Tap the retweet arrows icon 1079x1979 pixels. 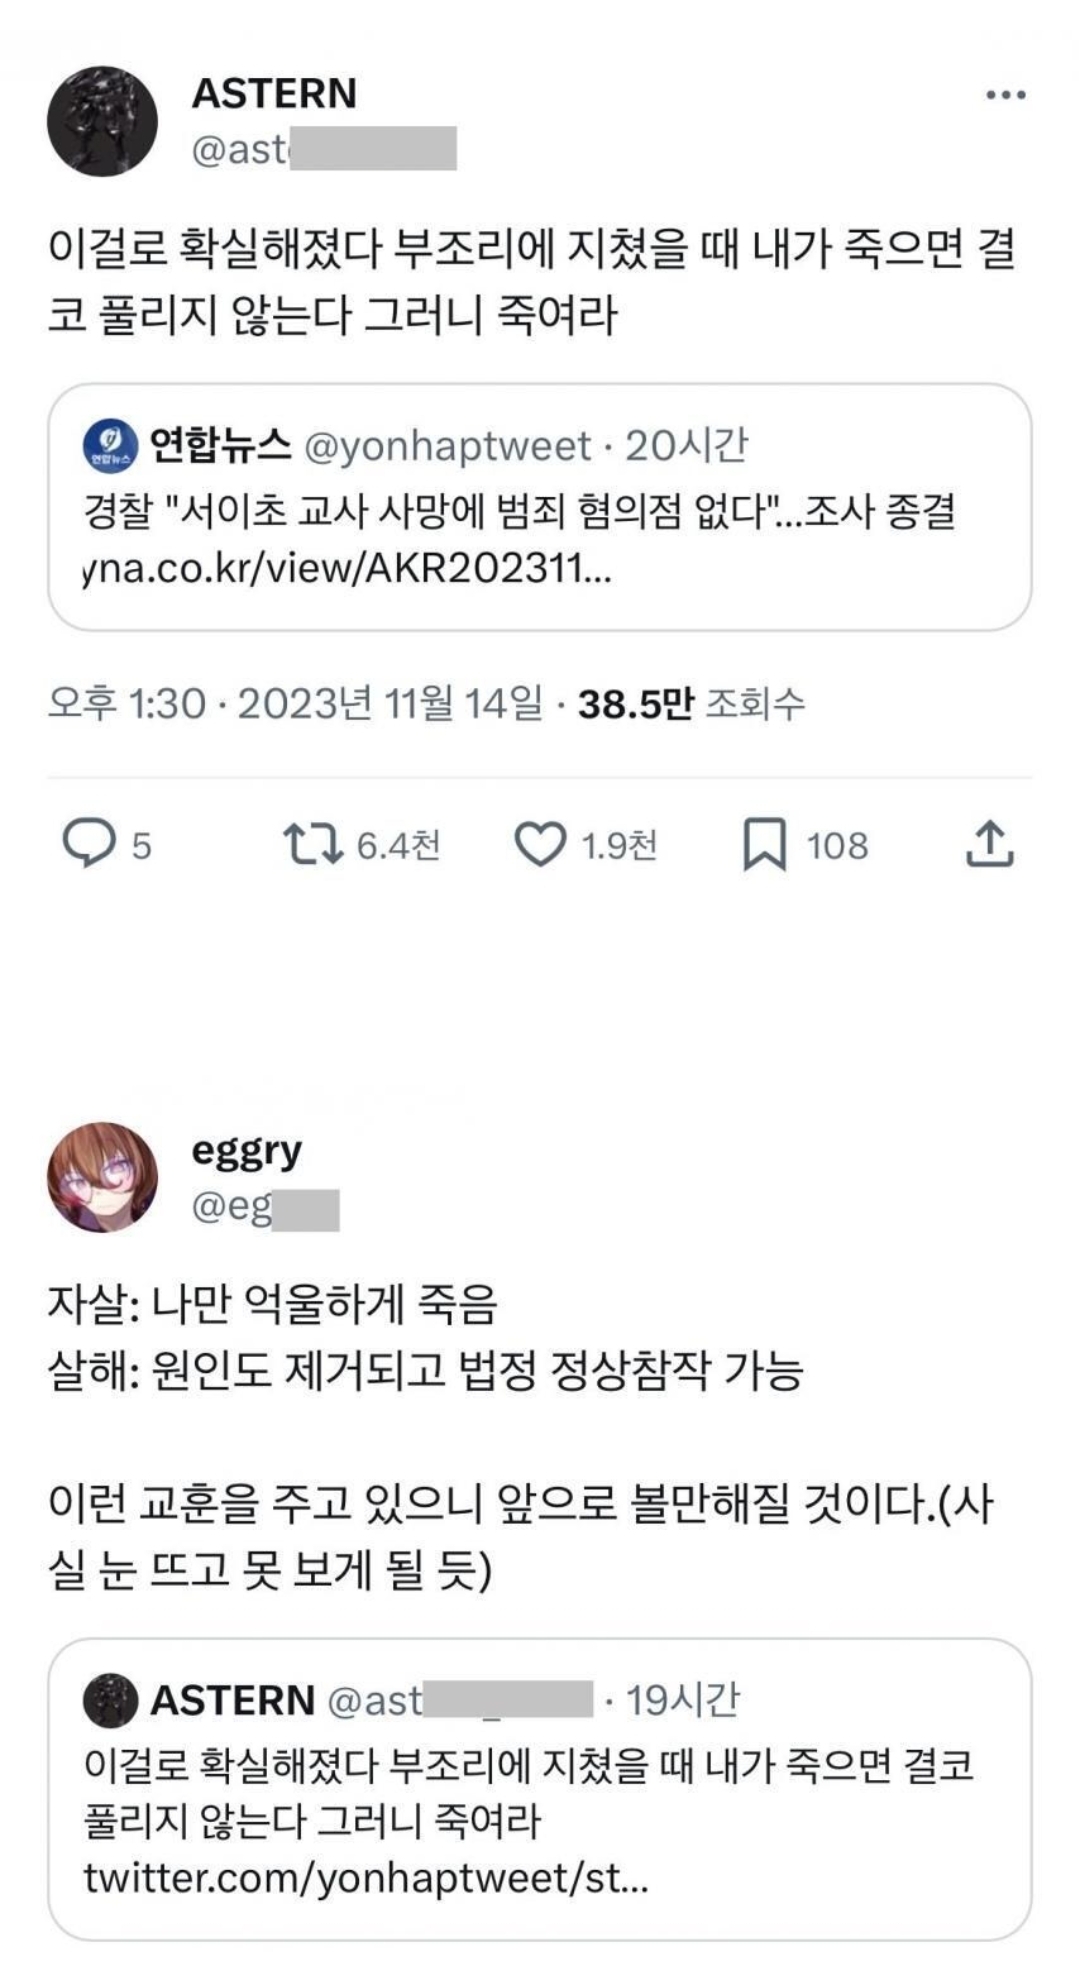[x=313, y=844]
